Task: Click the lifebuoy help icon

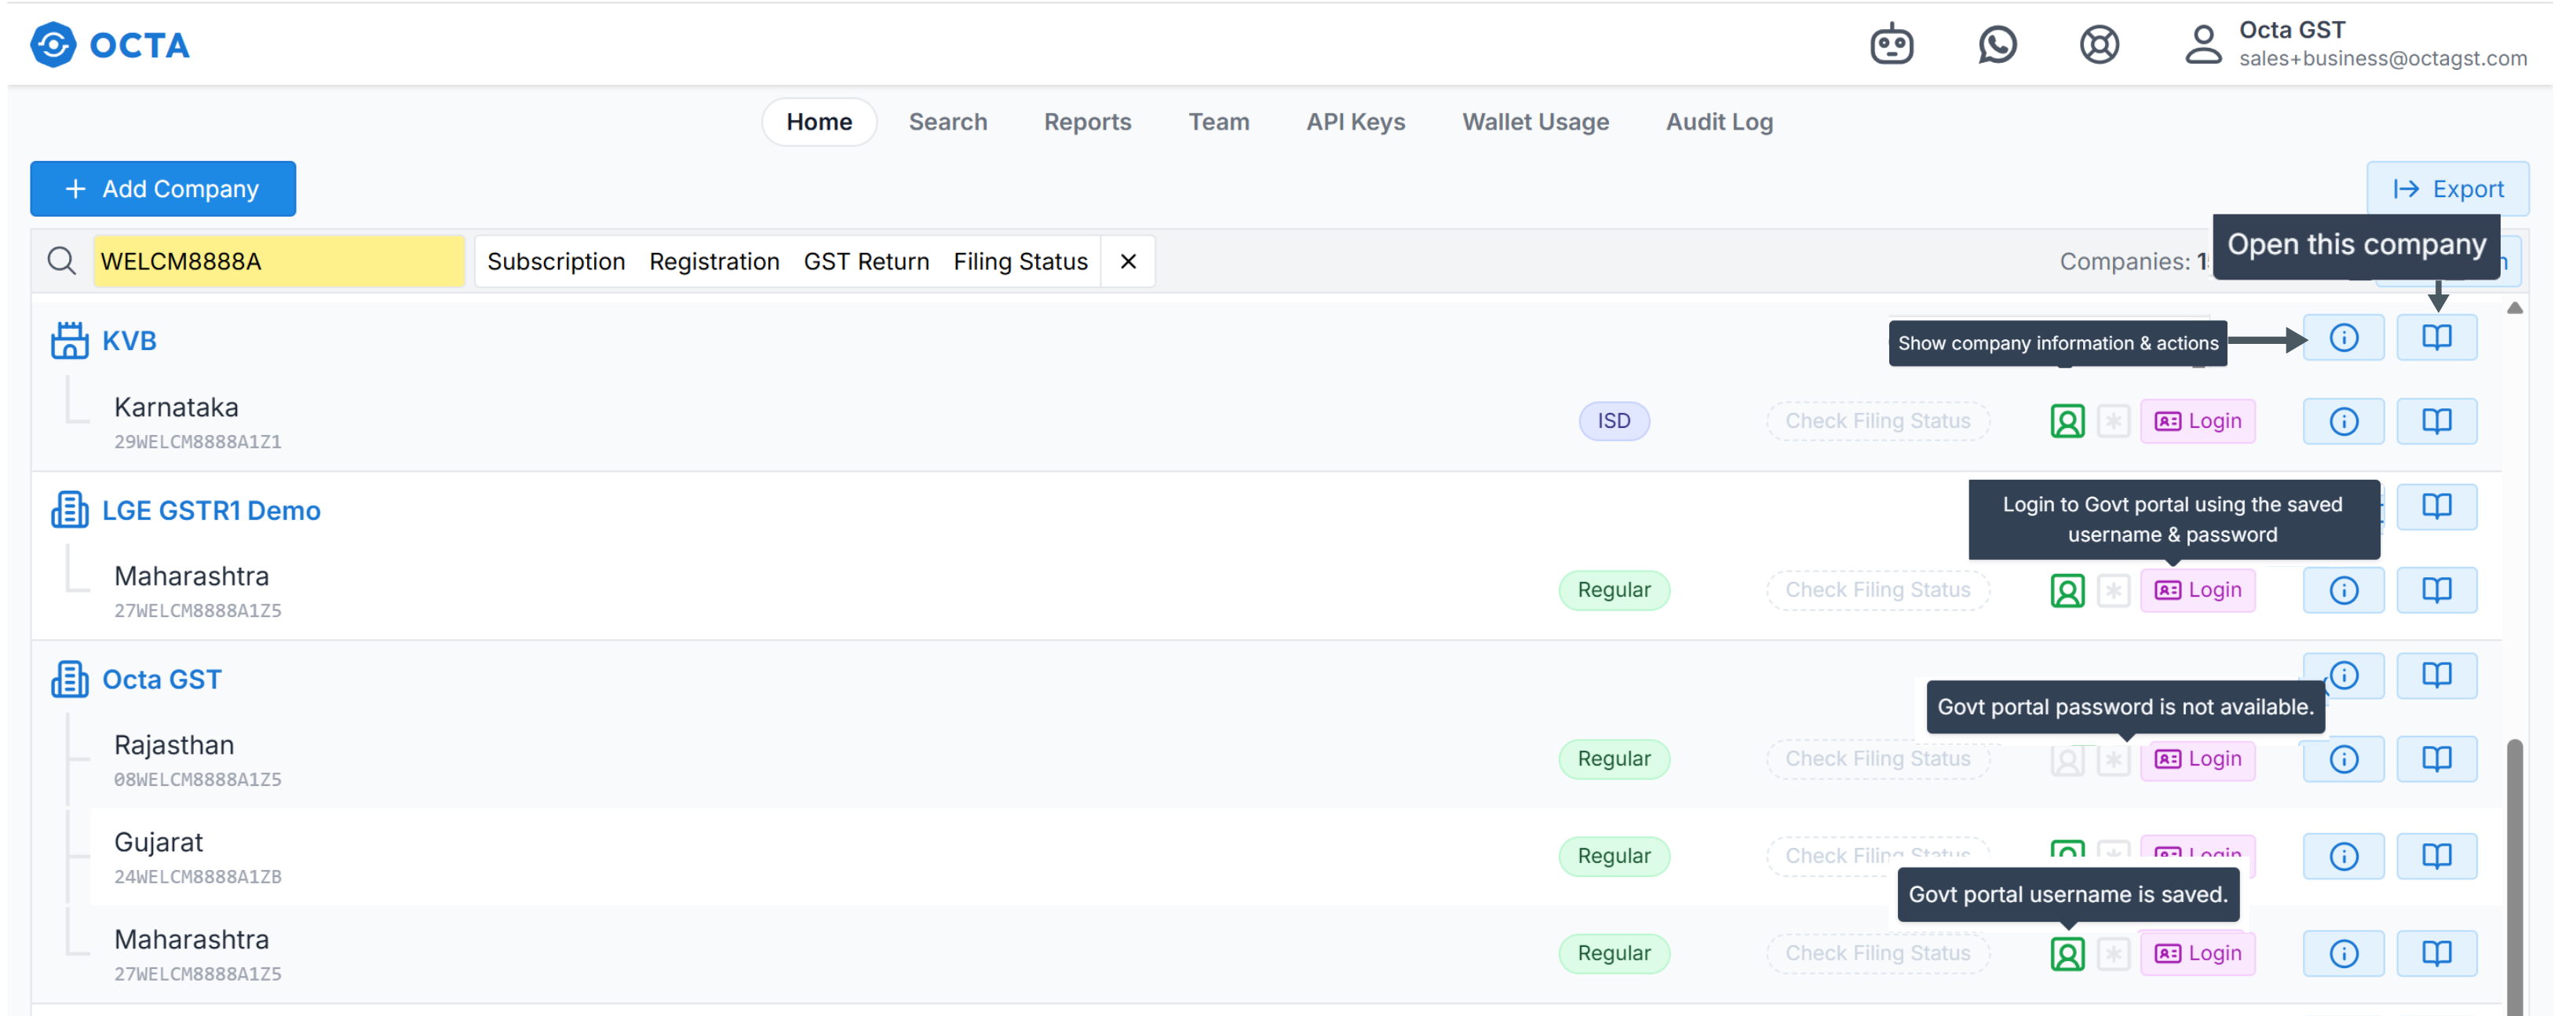Action: [x=2099, y=45]
